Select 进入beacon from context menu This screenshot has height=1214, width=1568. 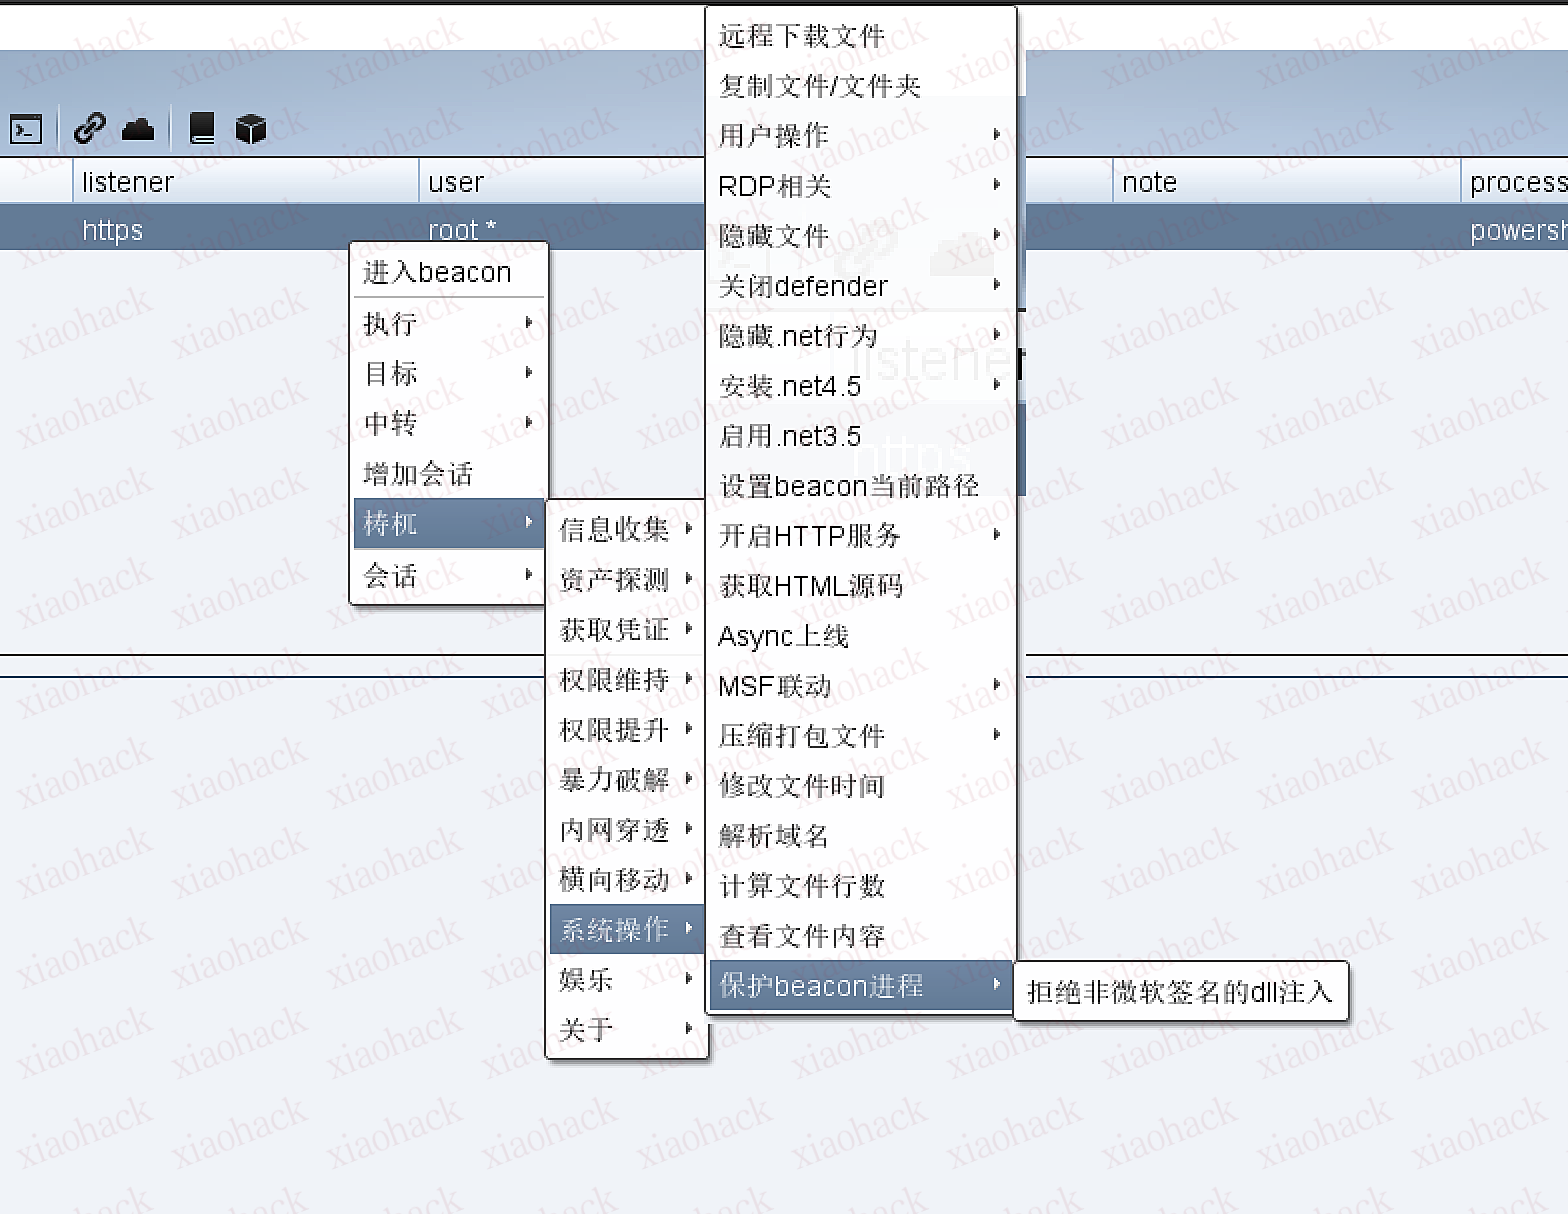(438, 272)
